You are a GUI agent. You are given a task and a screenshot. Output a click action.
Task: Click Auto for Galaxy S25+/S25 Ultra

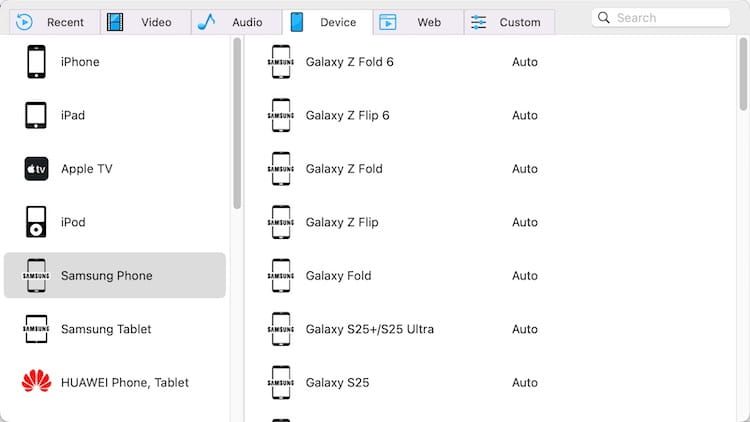pos(525,329)
